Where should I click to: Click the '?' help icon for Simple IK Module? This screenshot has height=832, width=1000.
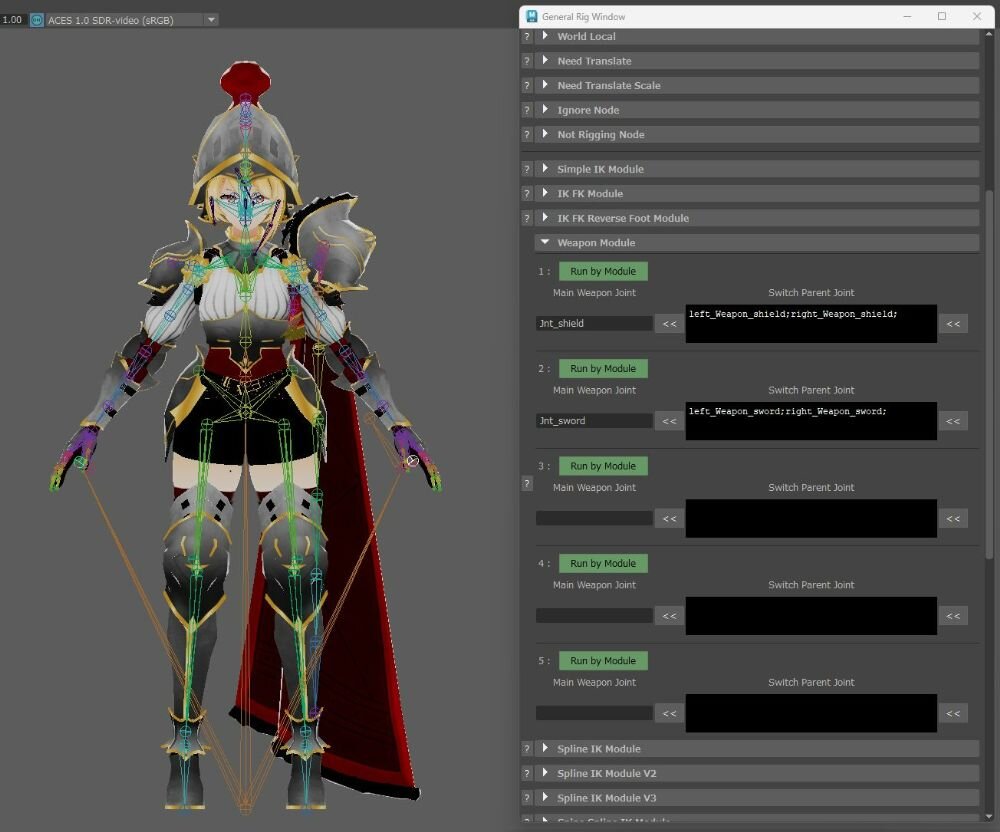click(527, 170)
